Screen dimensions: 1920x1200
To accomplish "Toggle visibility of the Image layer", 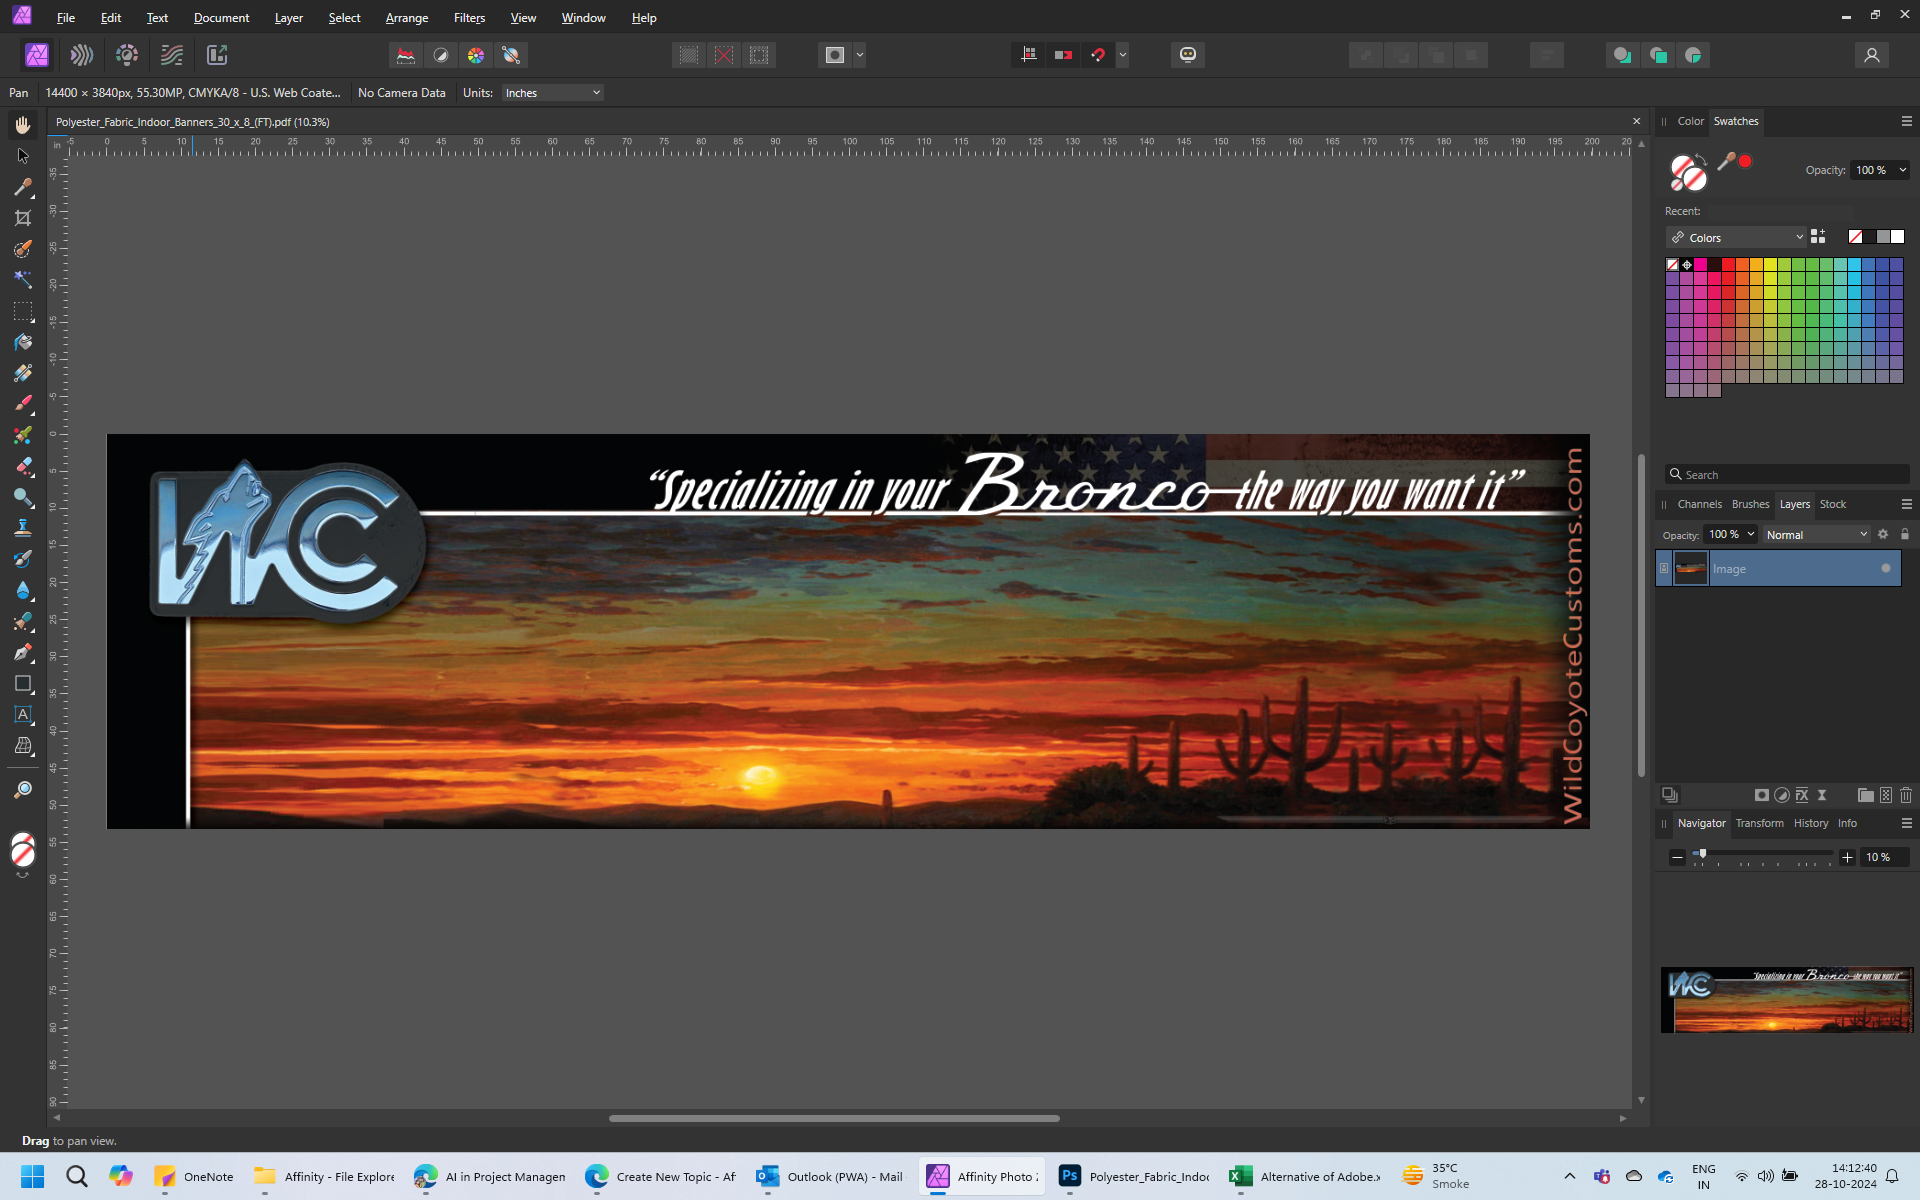I will (1886, 569).
